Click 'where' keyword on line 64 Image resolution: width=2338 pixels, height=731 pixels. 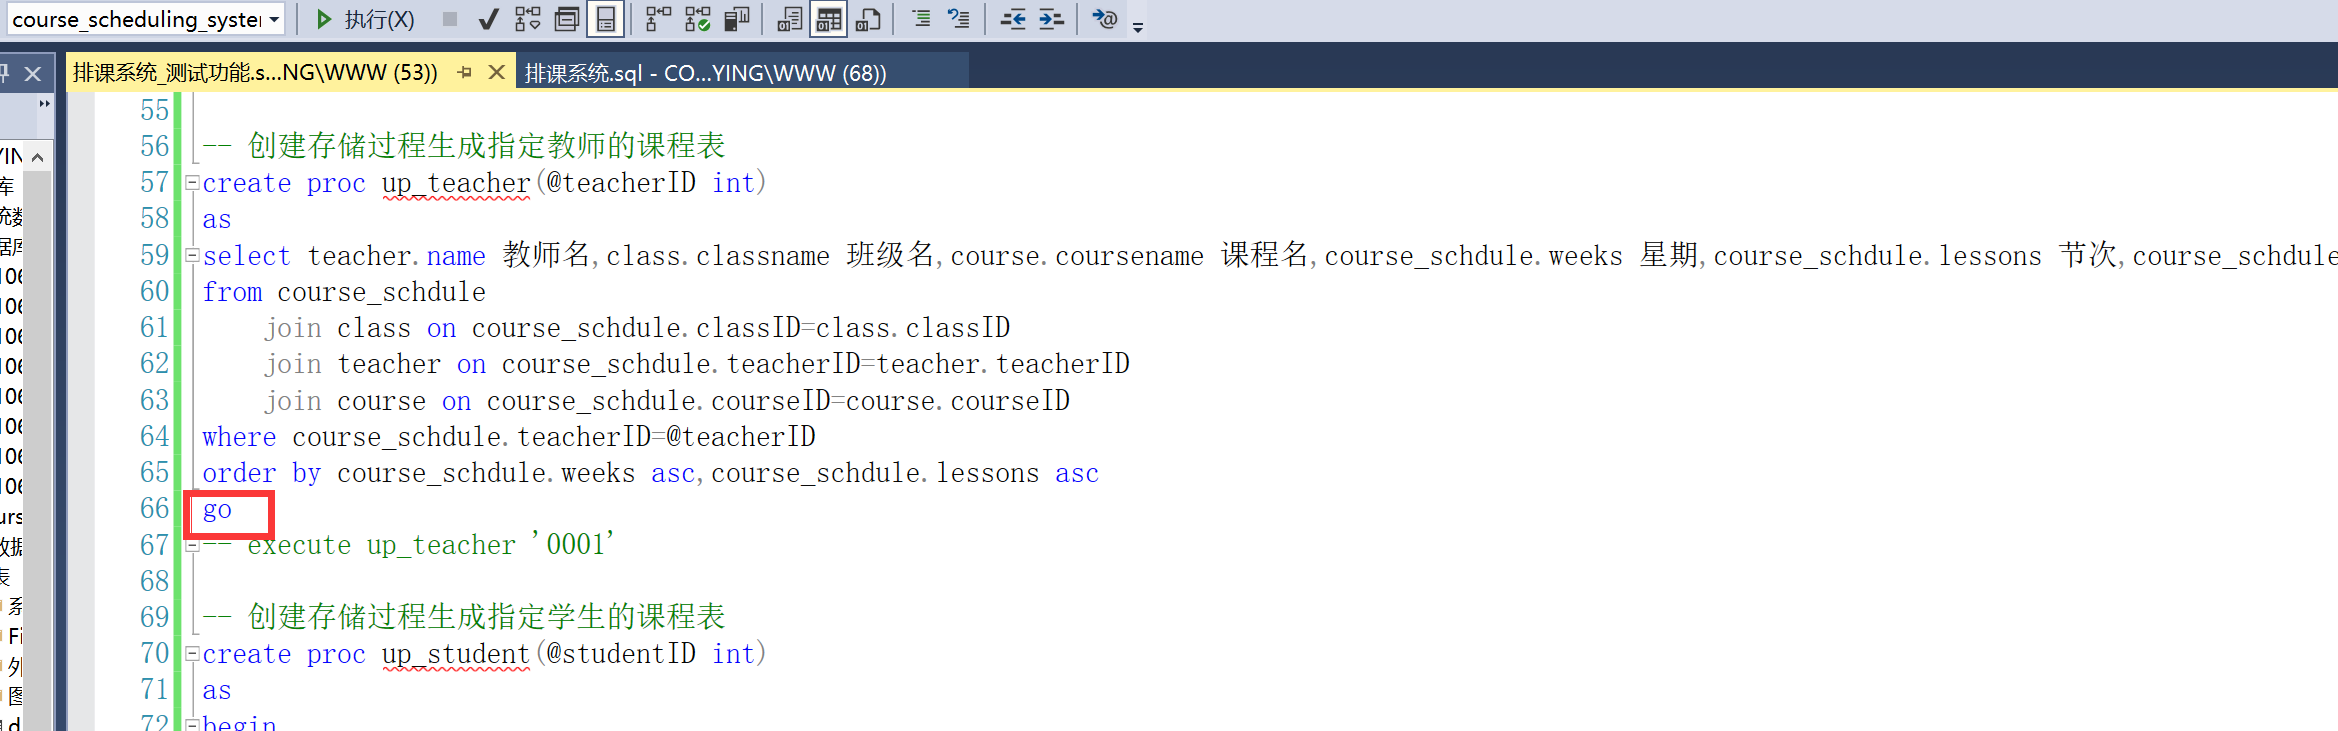(239, 437)
